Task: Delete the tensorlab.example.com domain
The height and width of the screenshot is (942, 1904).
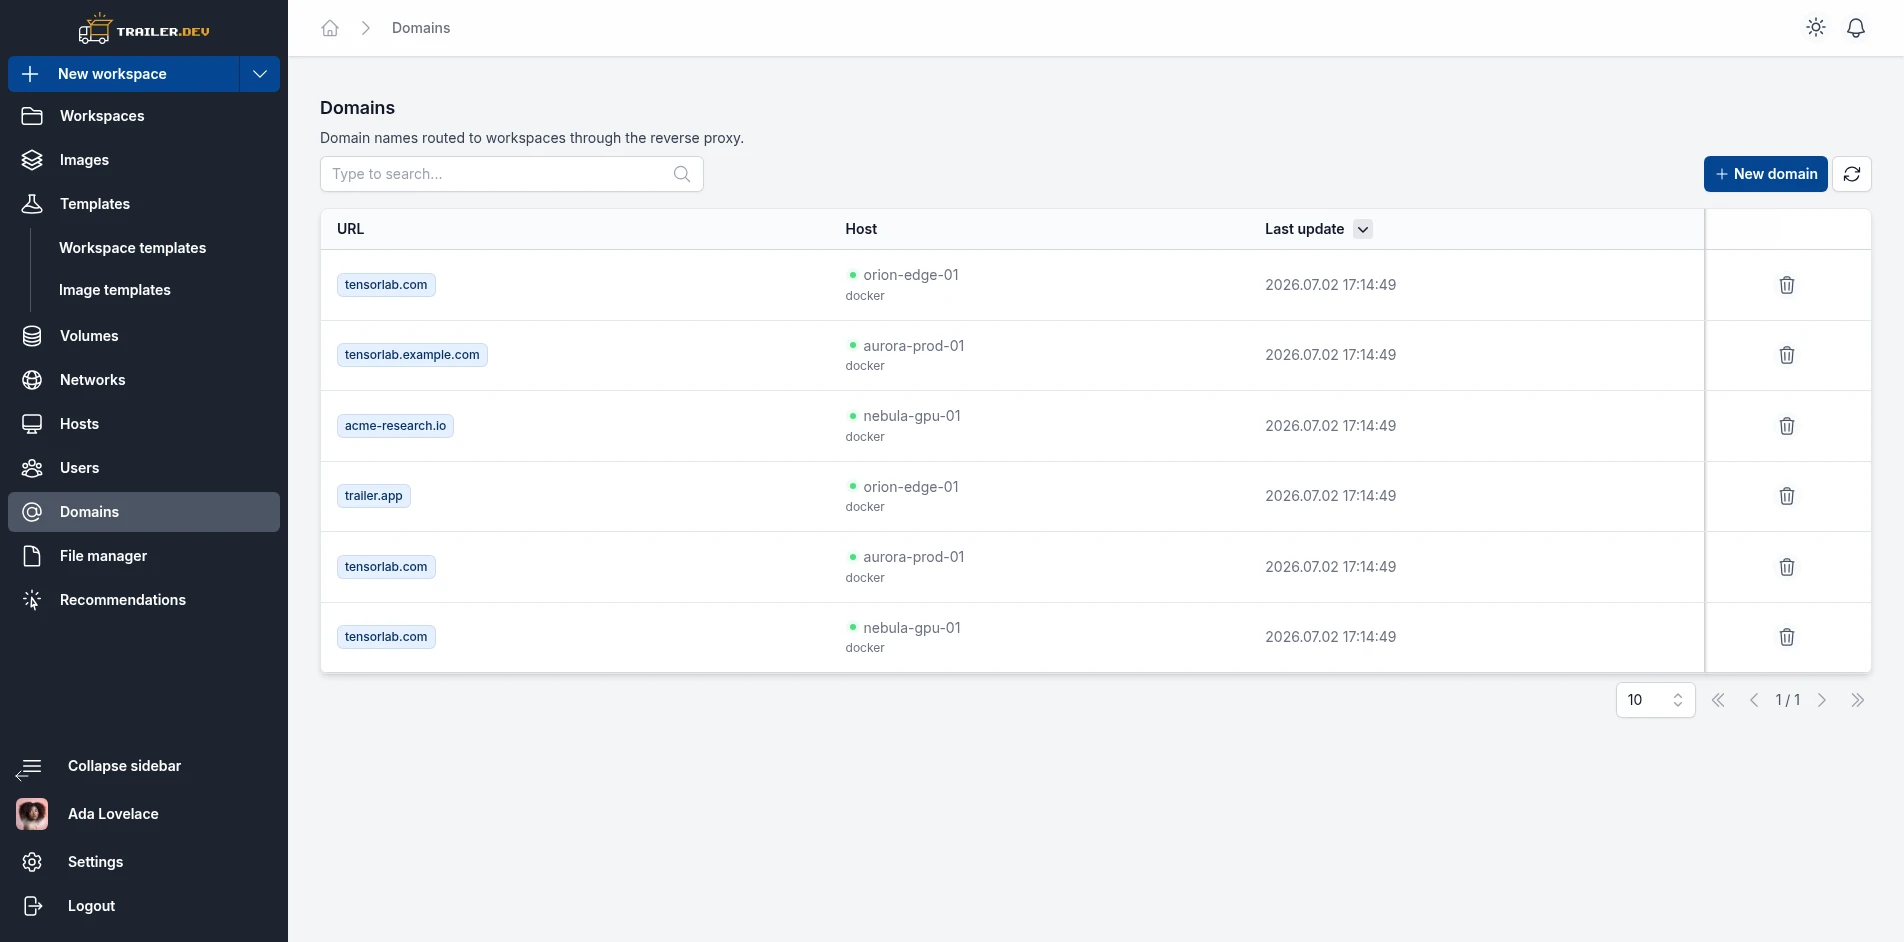Action: coord(1787,355)
